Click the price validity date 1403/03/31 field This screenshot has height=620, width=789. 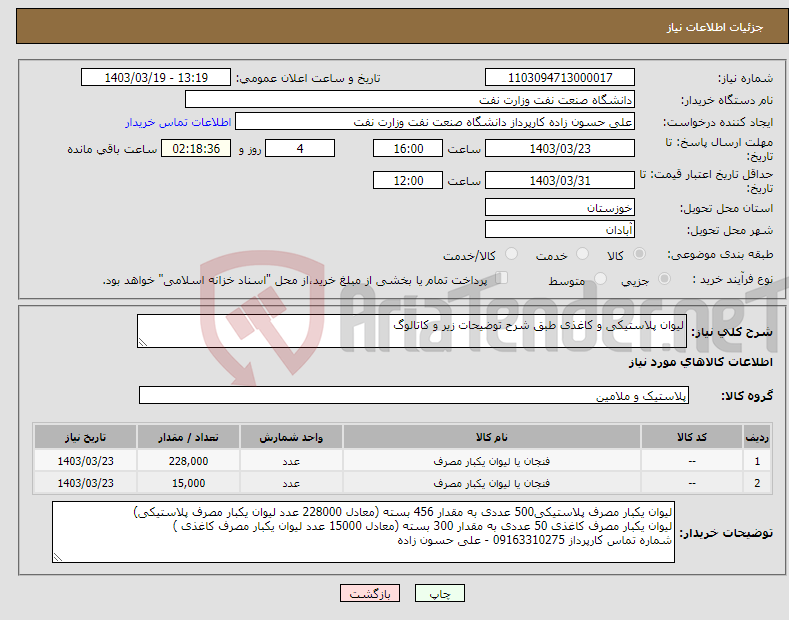coord(560,180)
